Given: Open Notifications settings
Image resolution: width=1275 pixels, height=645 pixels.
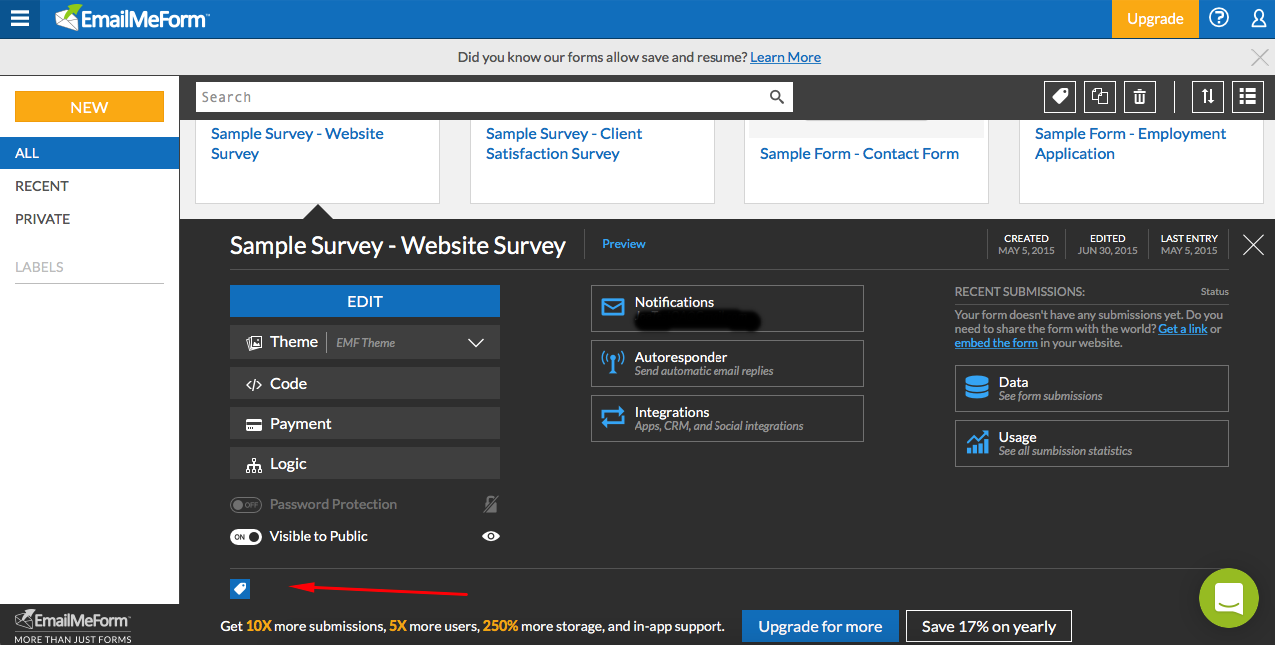Looking at the screenshot, I should click(x=727, y=308).
